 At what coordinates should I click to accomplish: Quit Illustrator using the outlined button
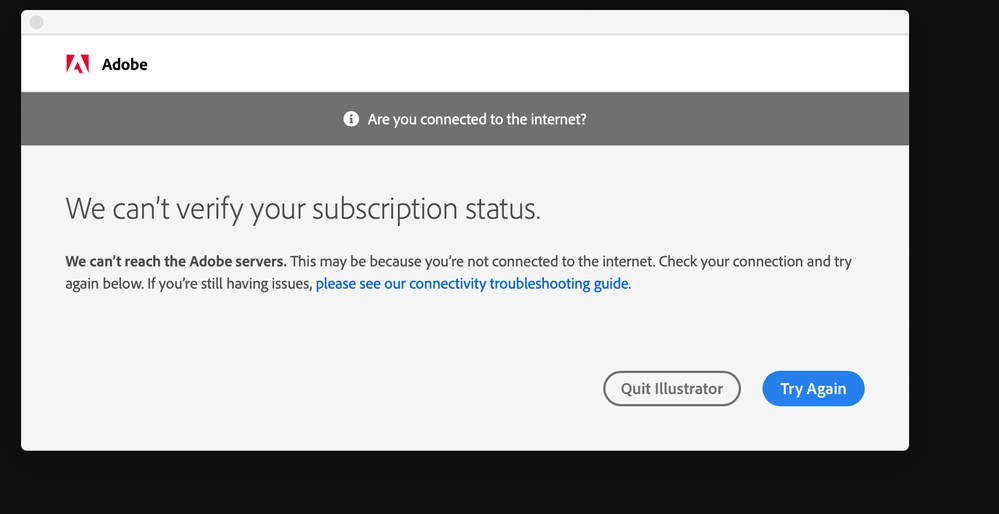click(x=672, y=389)
